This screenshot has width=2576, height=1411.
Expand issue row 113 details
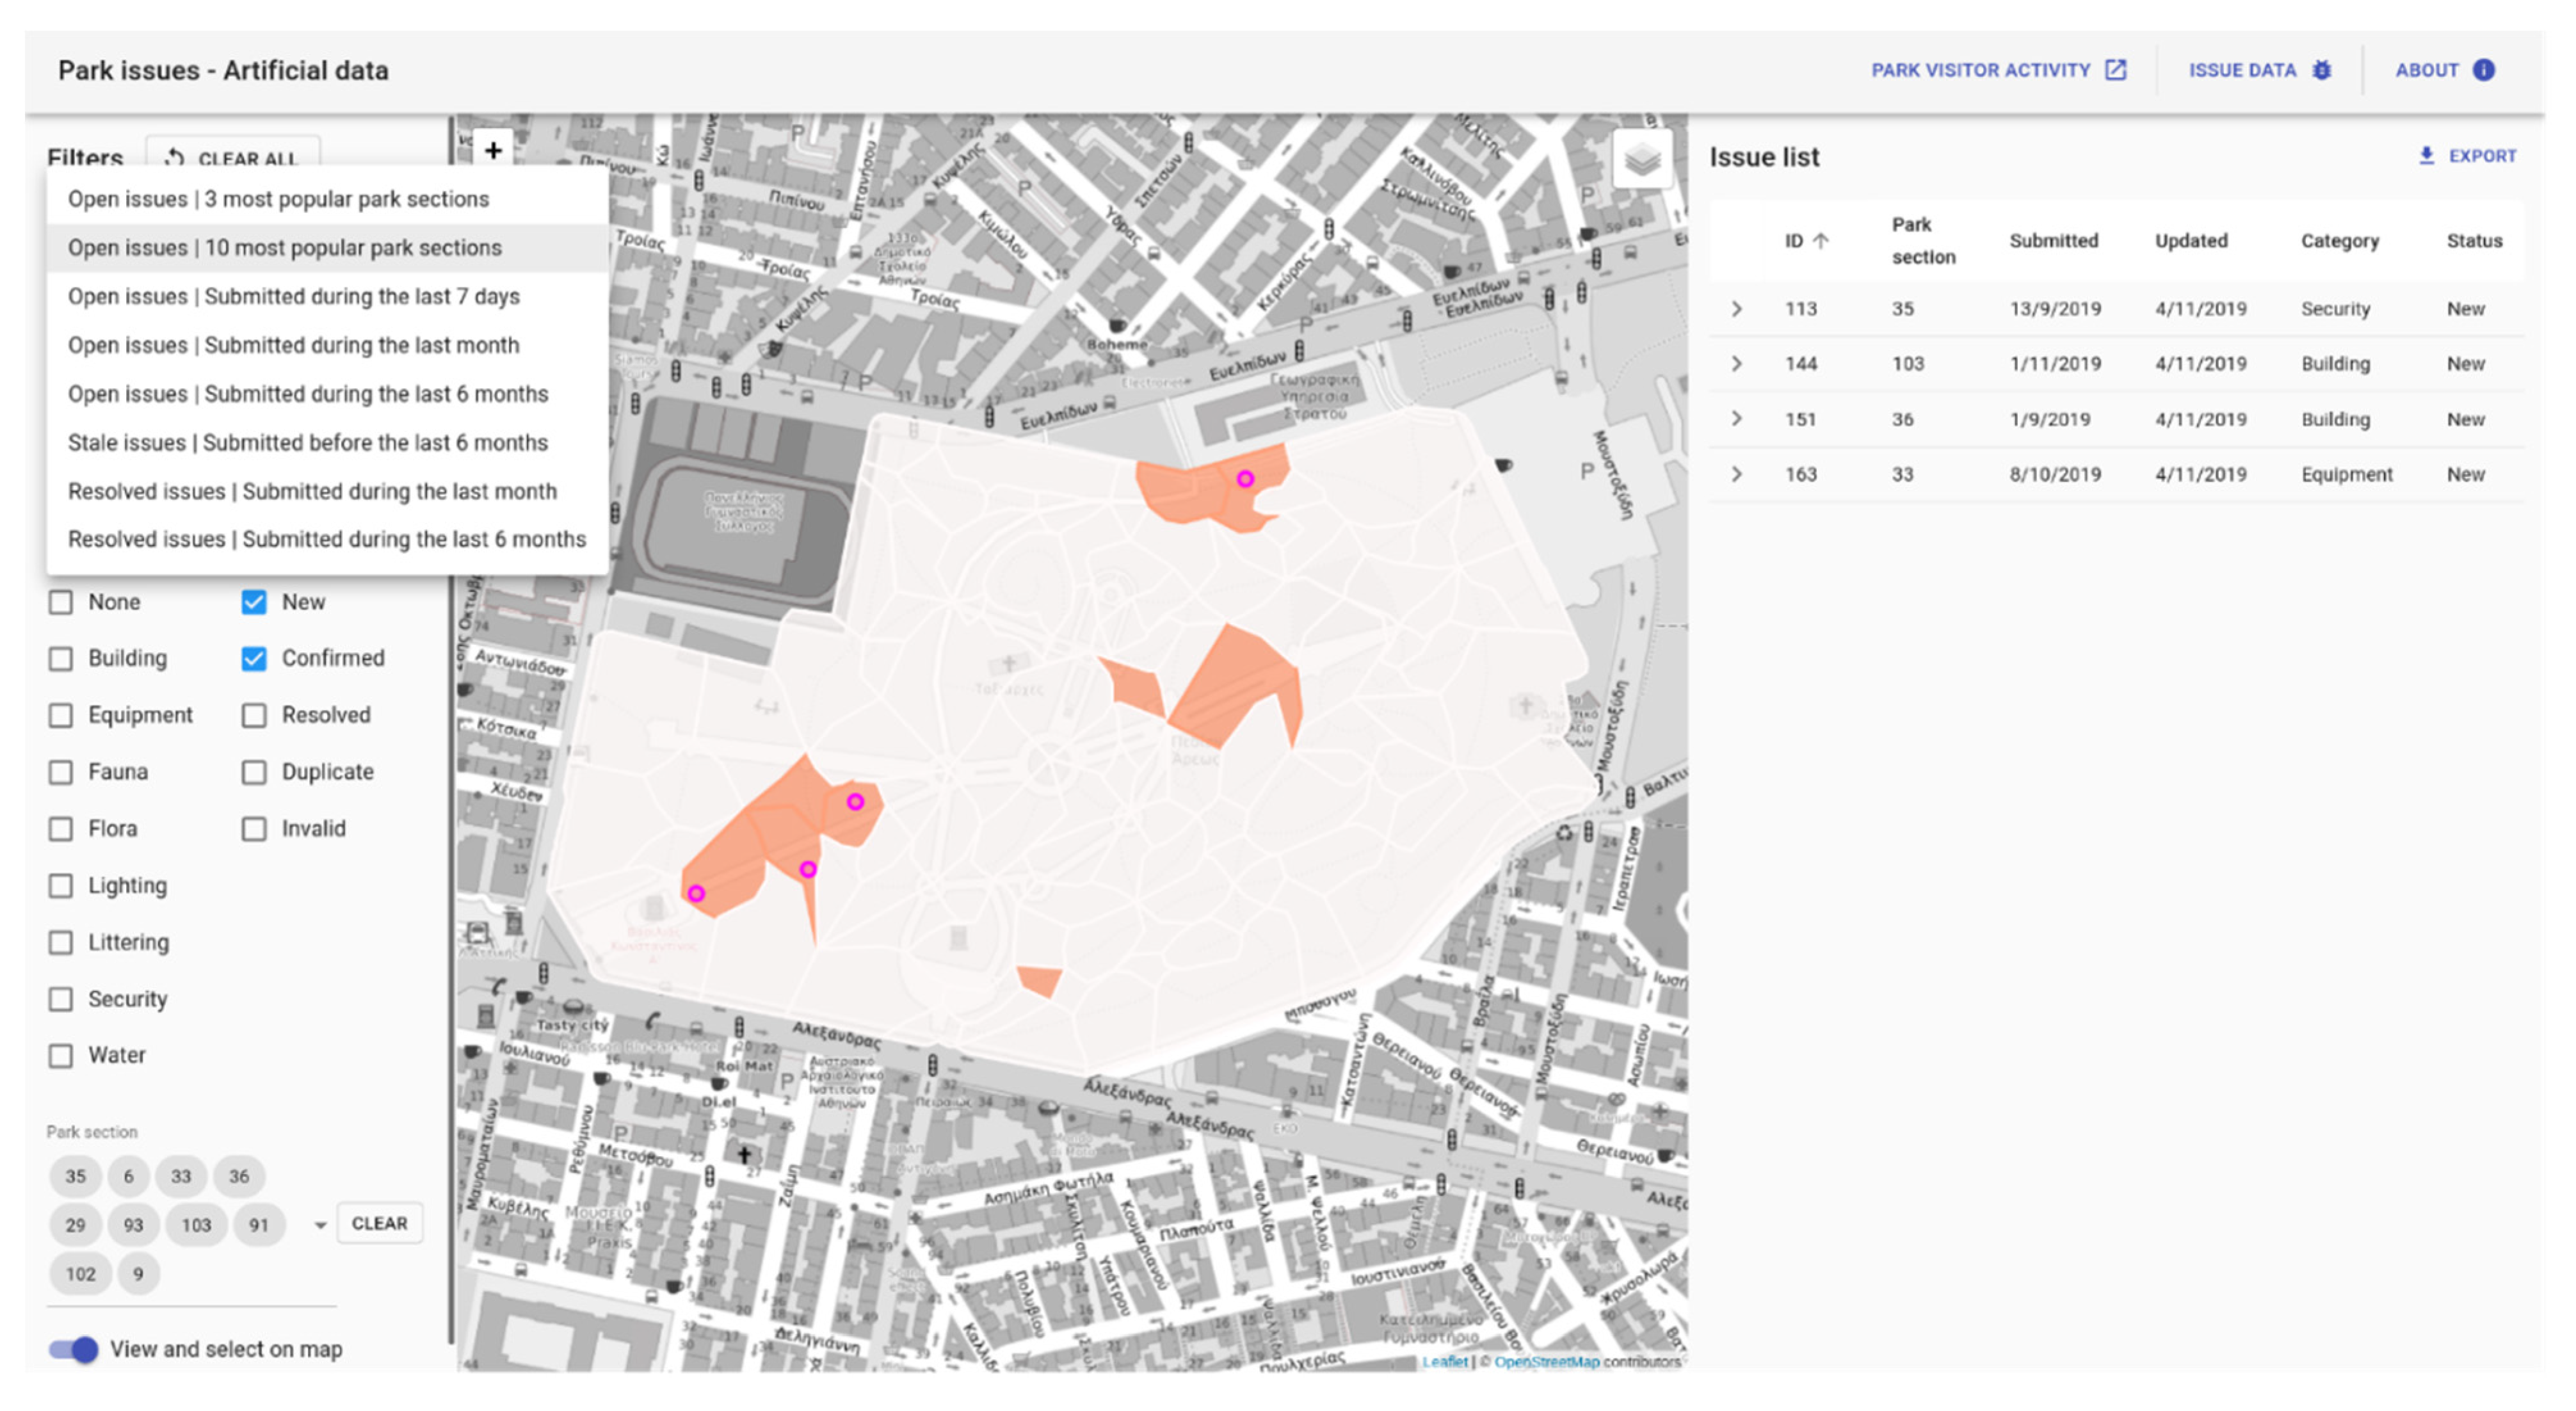click(1737, 309)
